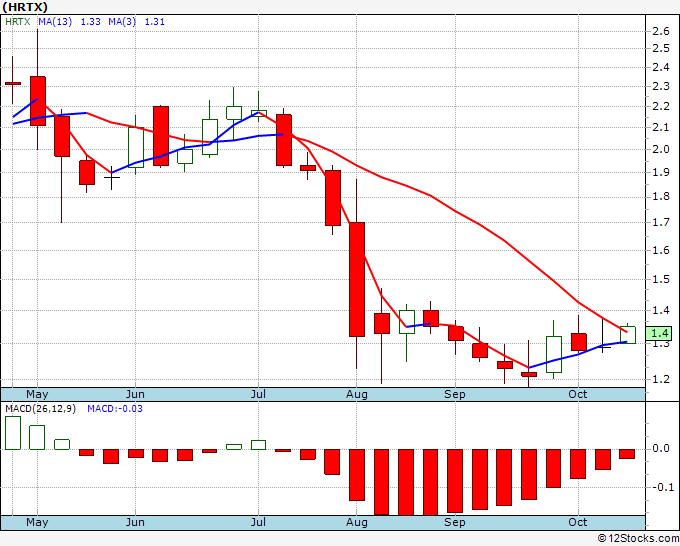The image size is (680, 546).
Task: Click the 0.0 MACD axis label
Action: [x=661, y=448]
